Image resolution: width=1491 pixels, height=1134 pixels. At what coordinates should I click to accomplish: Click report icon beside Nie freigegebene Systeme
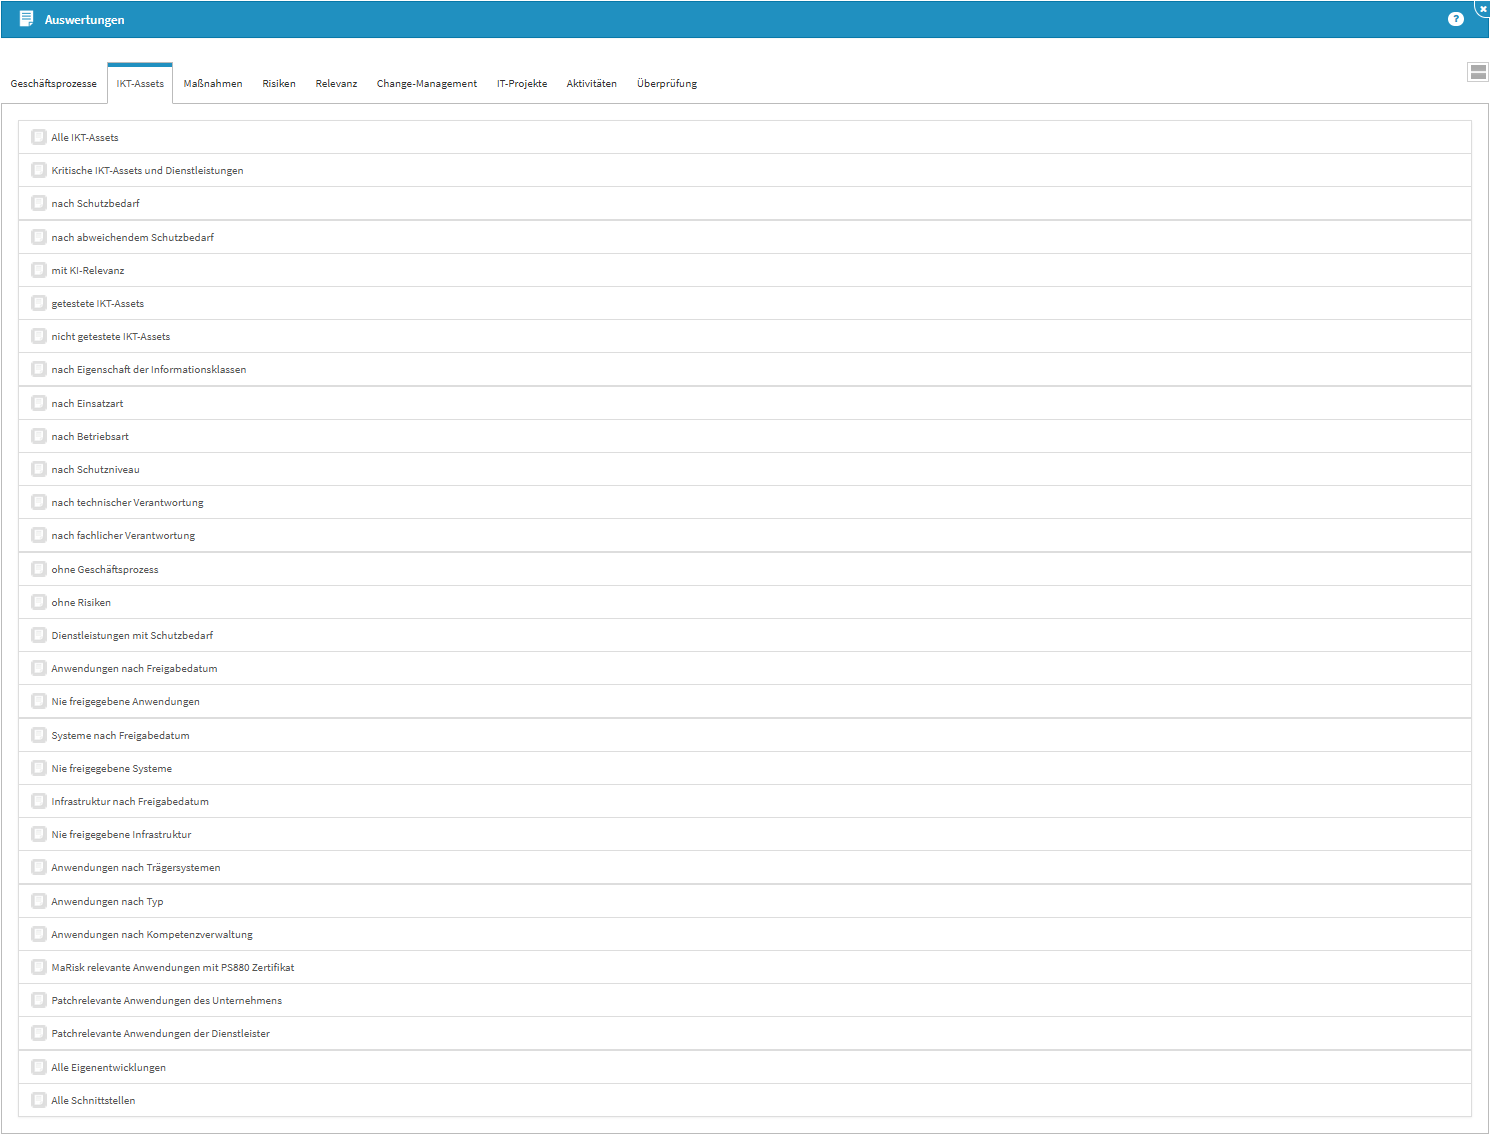(x=39, y=768)
